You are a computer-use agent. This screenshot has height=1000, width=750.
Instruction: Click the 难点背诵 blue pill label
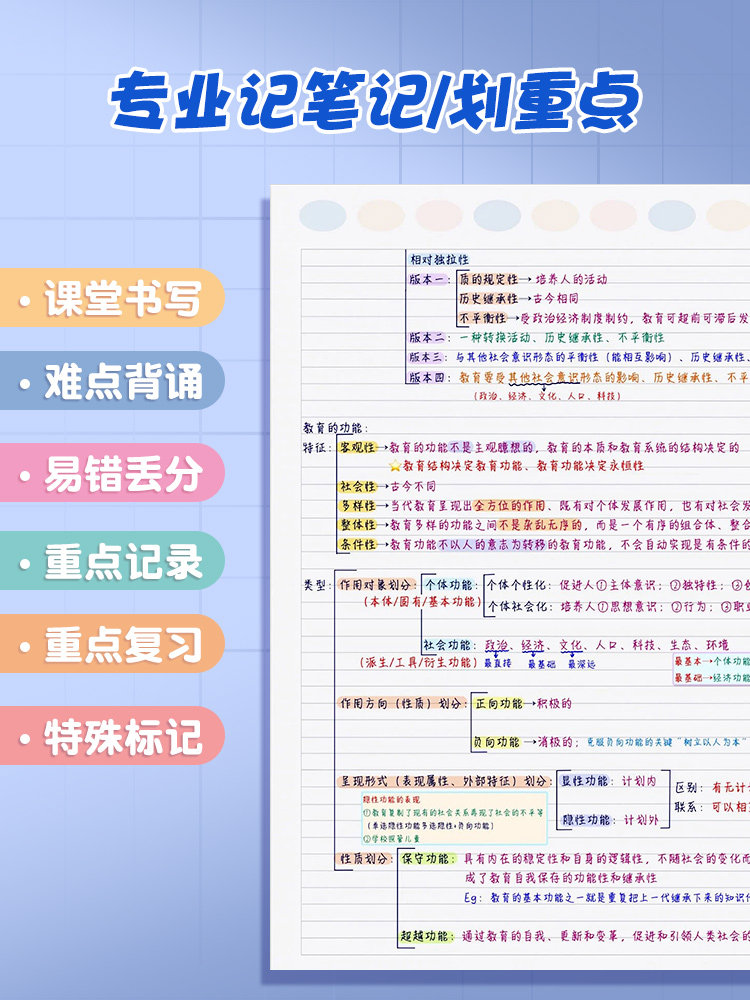tap(112, 381)
